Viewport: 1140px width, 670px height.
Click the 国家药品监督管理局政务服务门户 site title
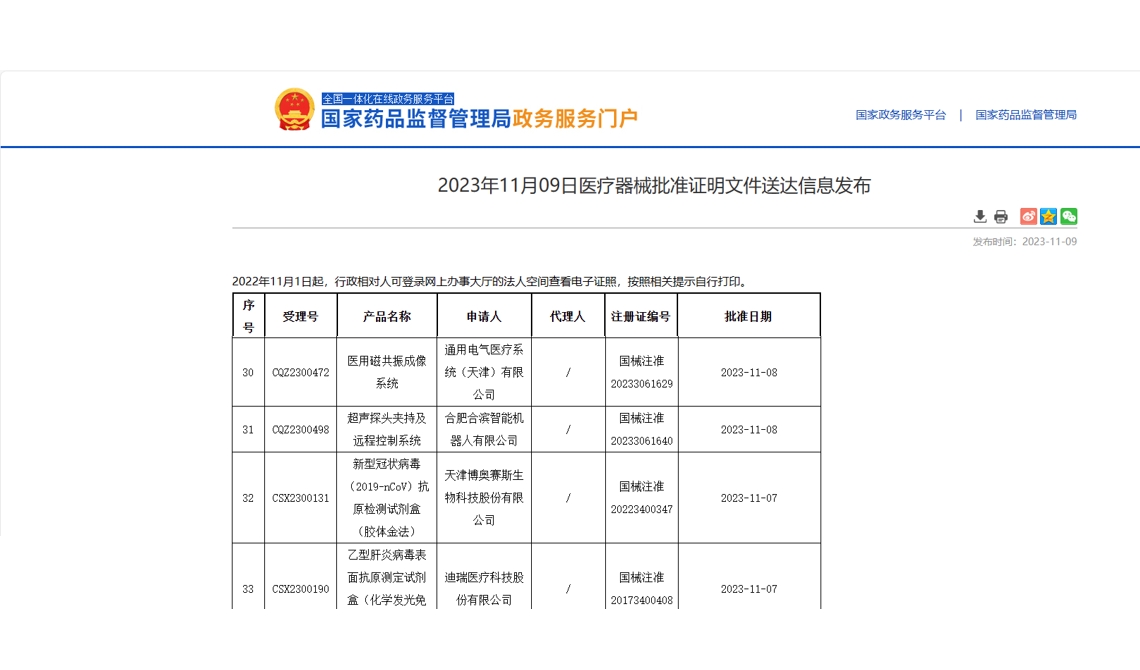(478, 119)
